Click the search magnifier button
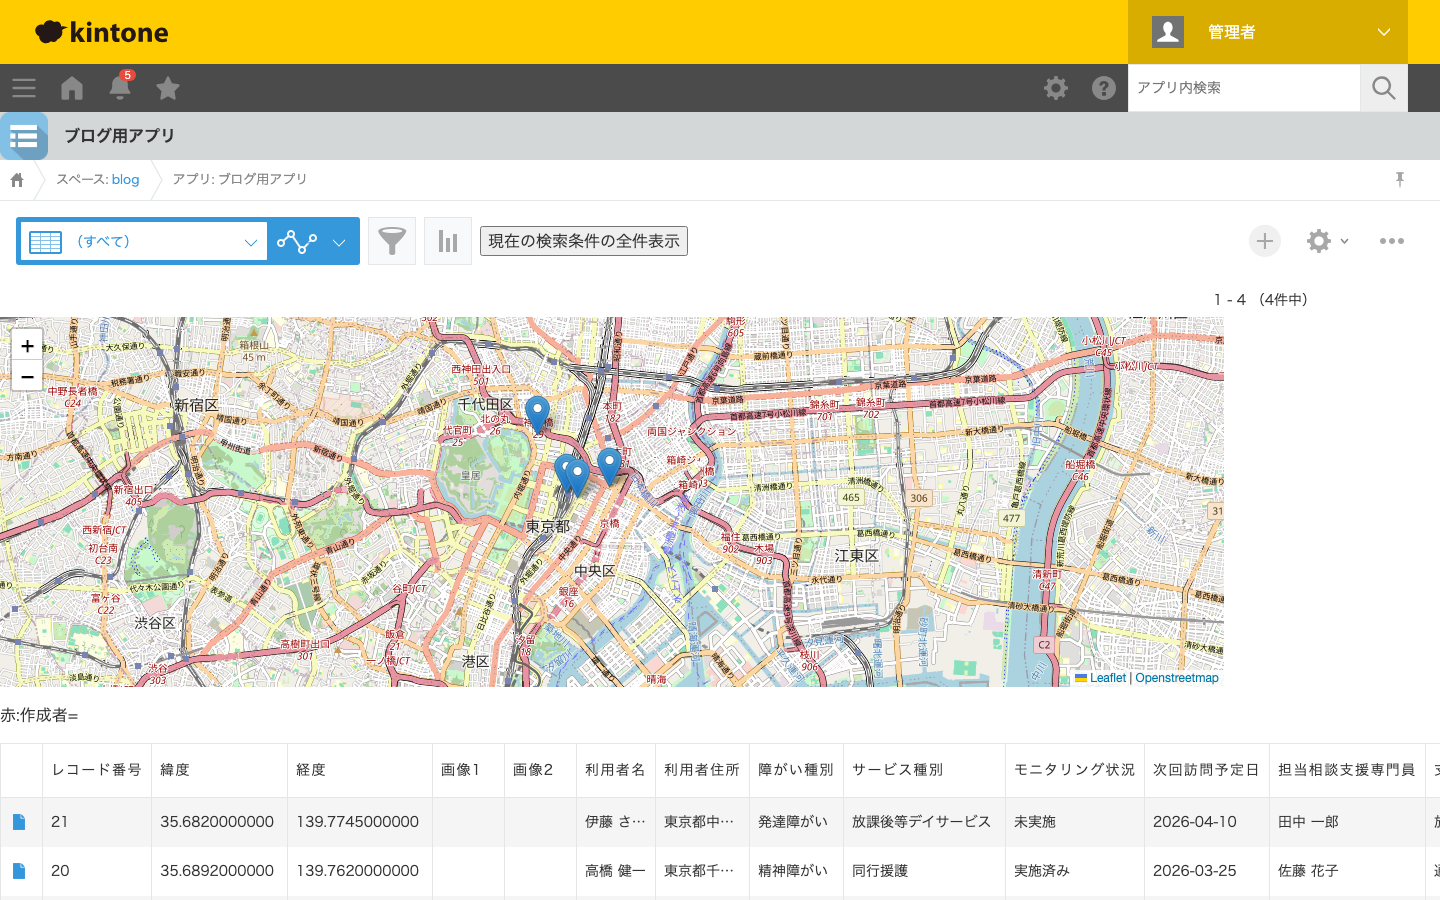Image resolution: width=1440 pixels, height=900 pixels. (1384, 88)
